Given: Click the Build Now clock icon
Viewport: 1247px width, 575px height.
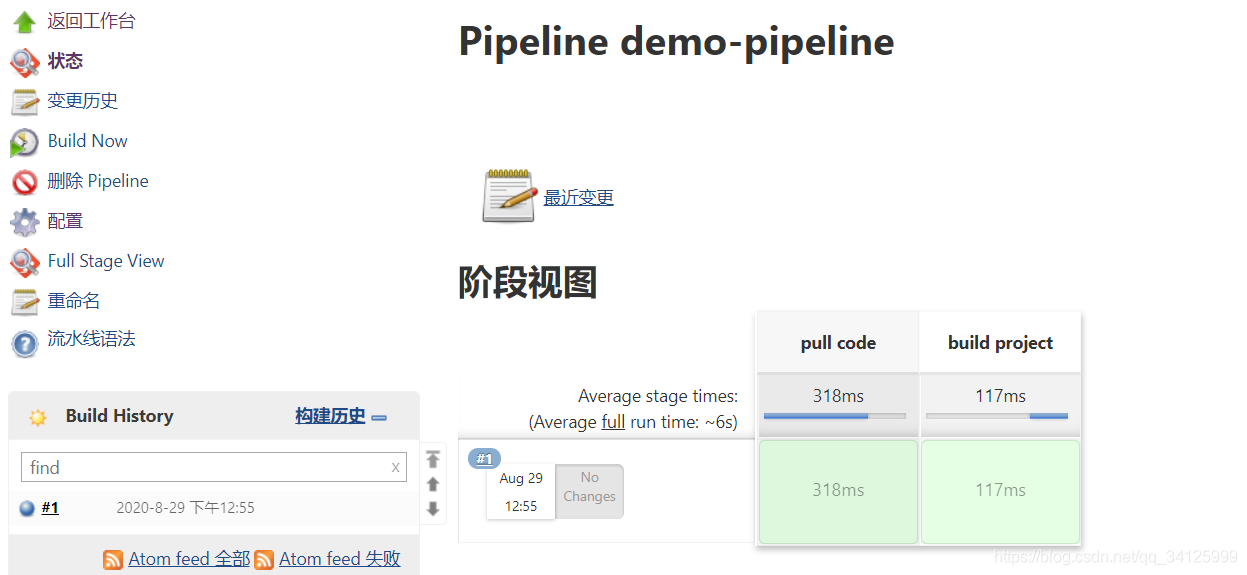Looking at the screenshot, I should (x=24, y=142).
